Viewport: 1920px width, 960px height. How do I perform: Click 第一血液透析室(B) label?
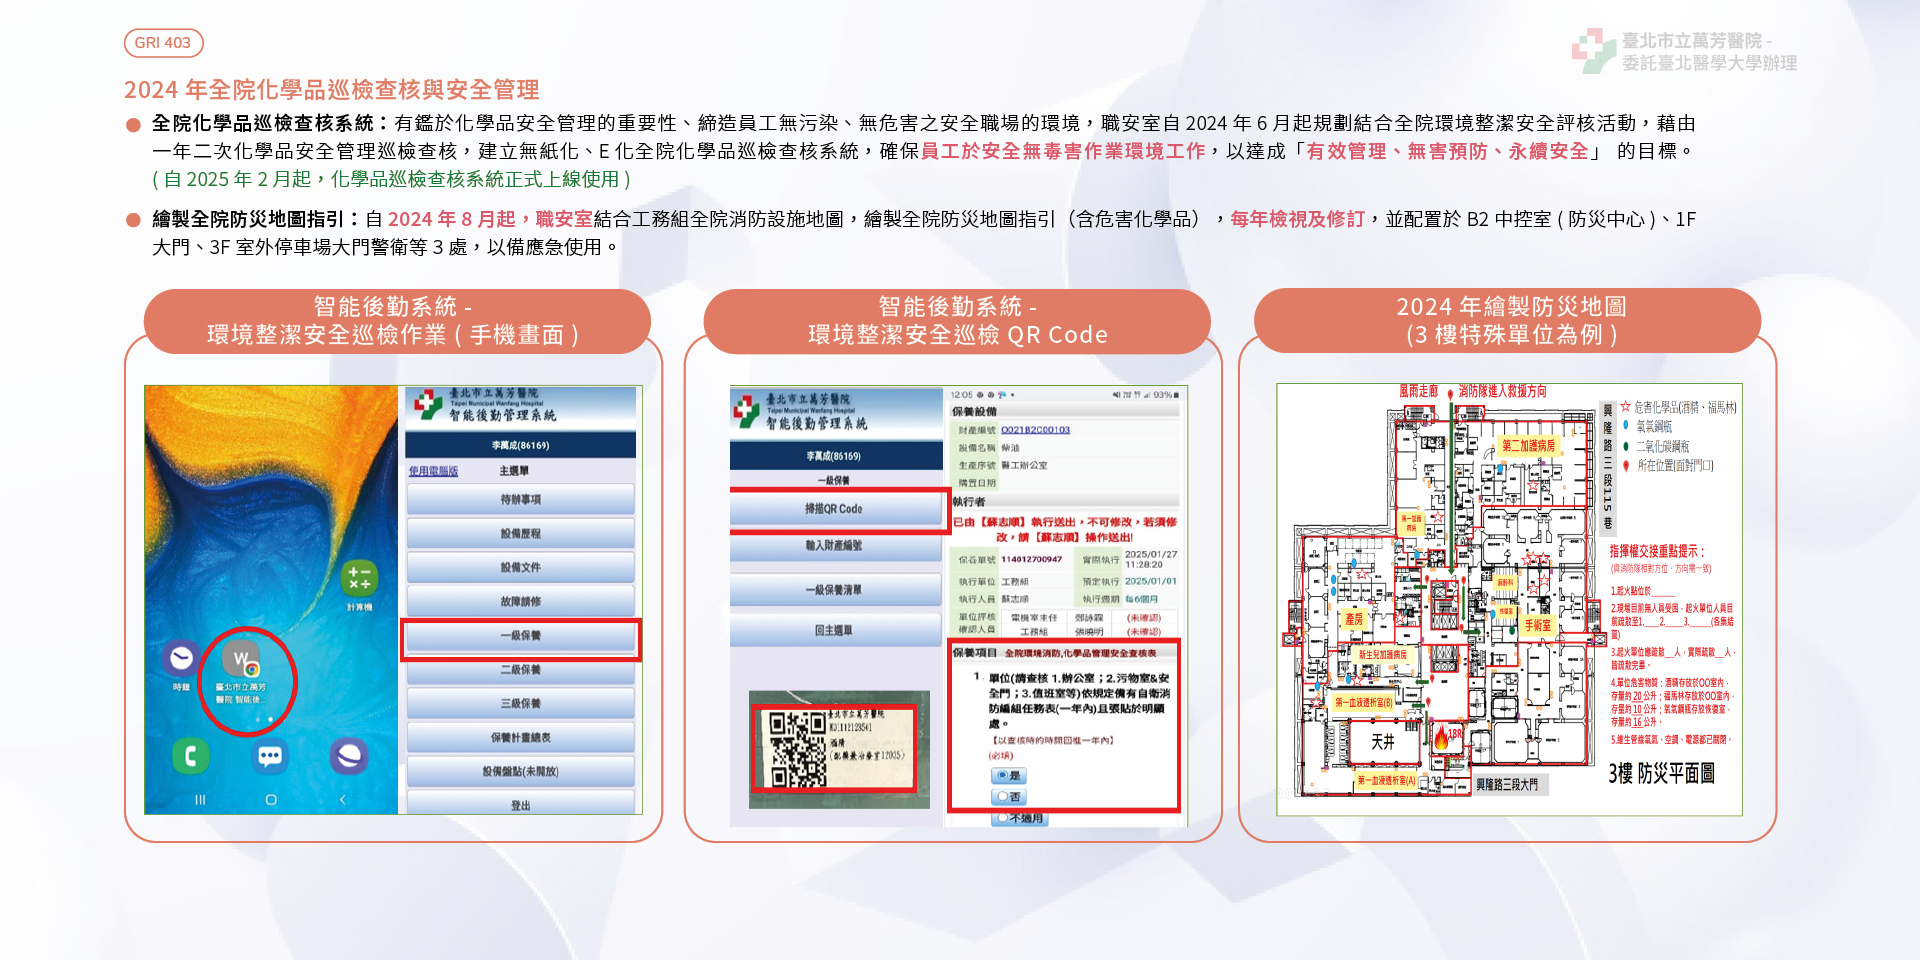1363,703
